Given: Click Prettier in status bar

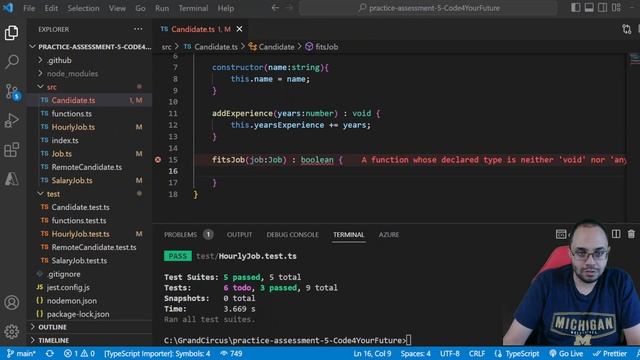Looking at the screenshot, I should click(610, 353).
